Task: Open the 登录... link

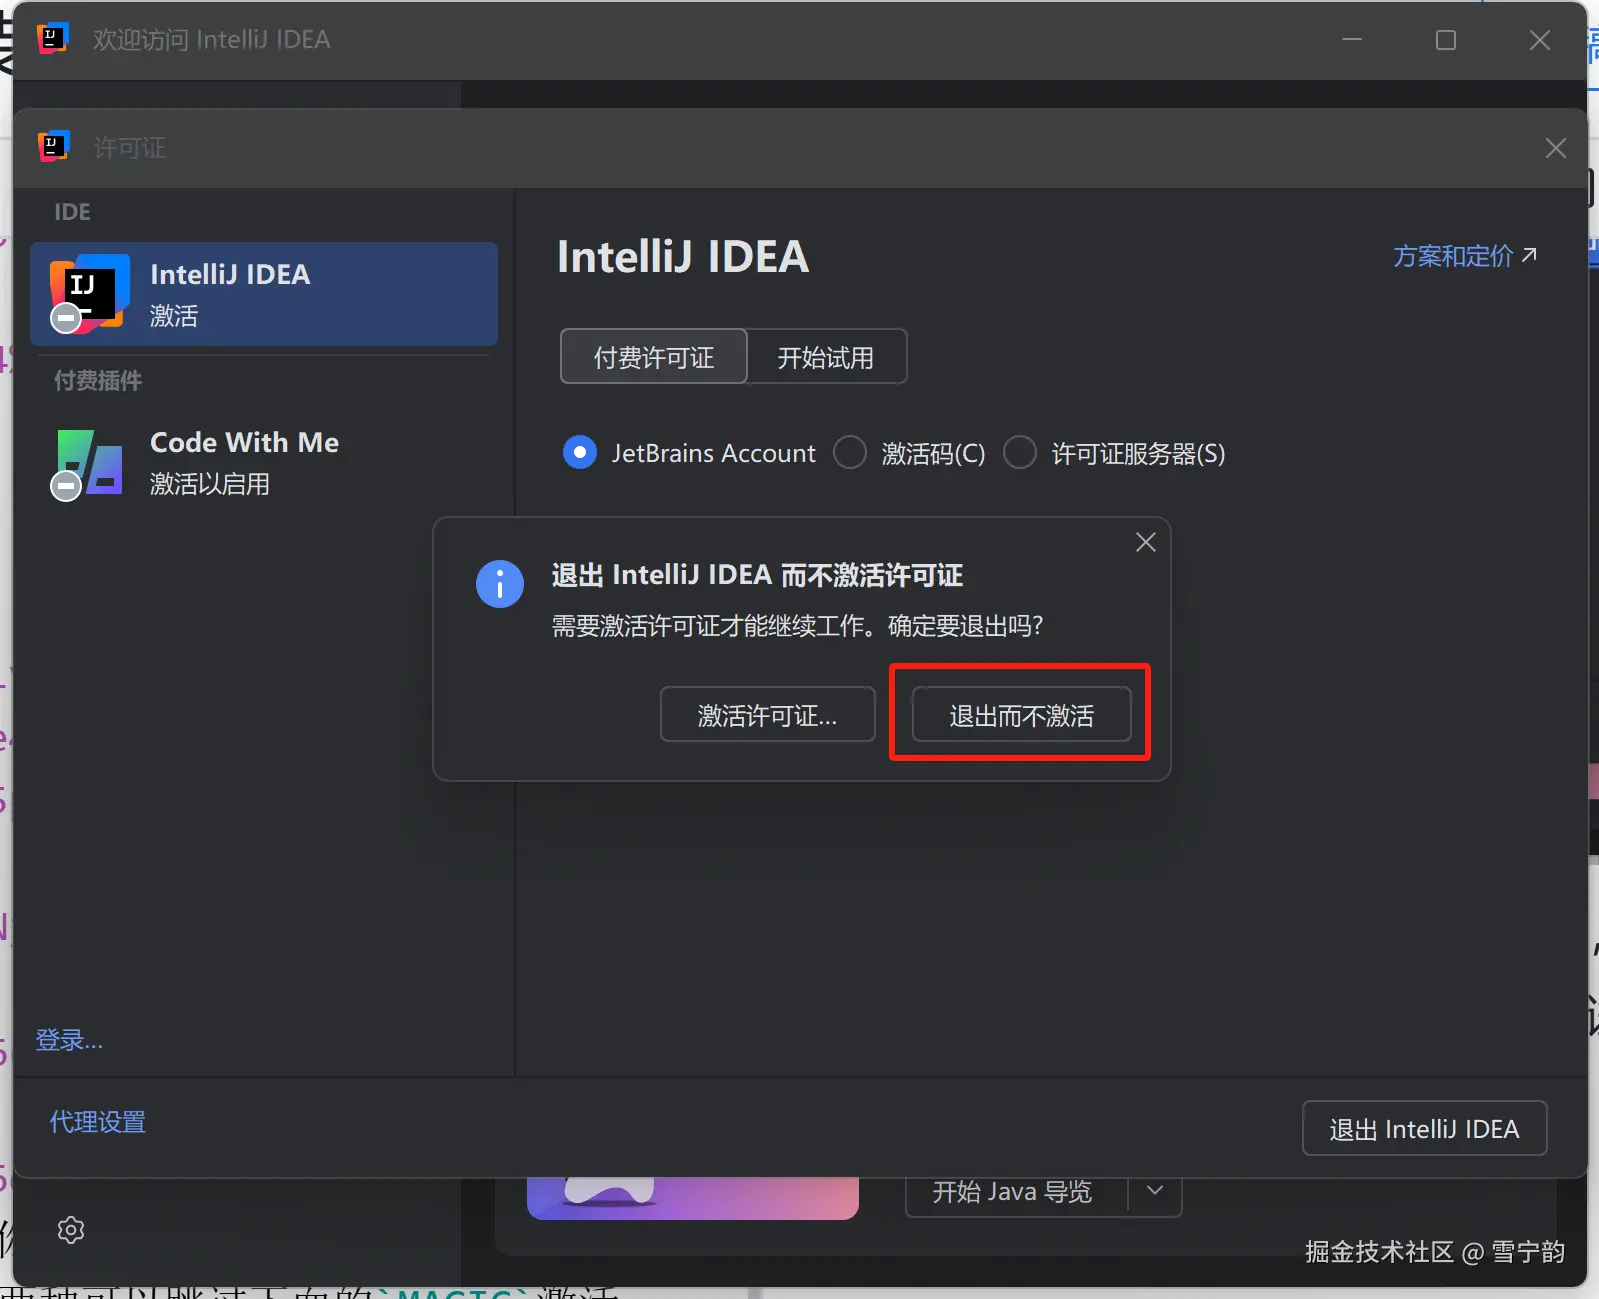Action: coord(69,1040)
